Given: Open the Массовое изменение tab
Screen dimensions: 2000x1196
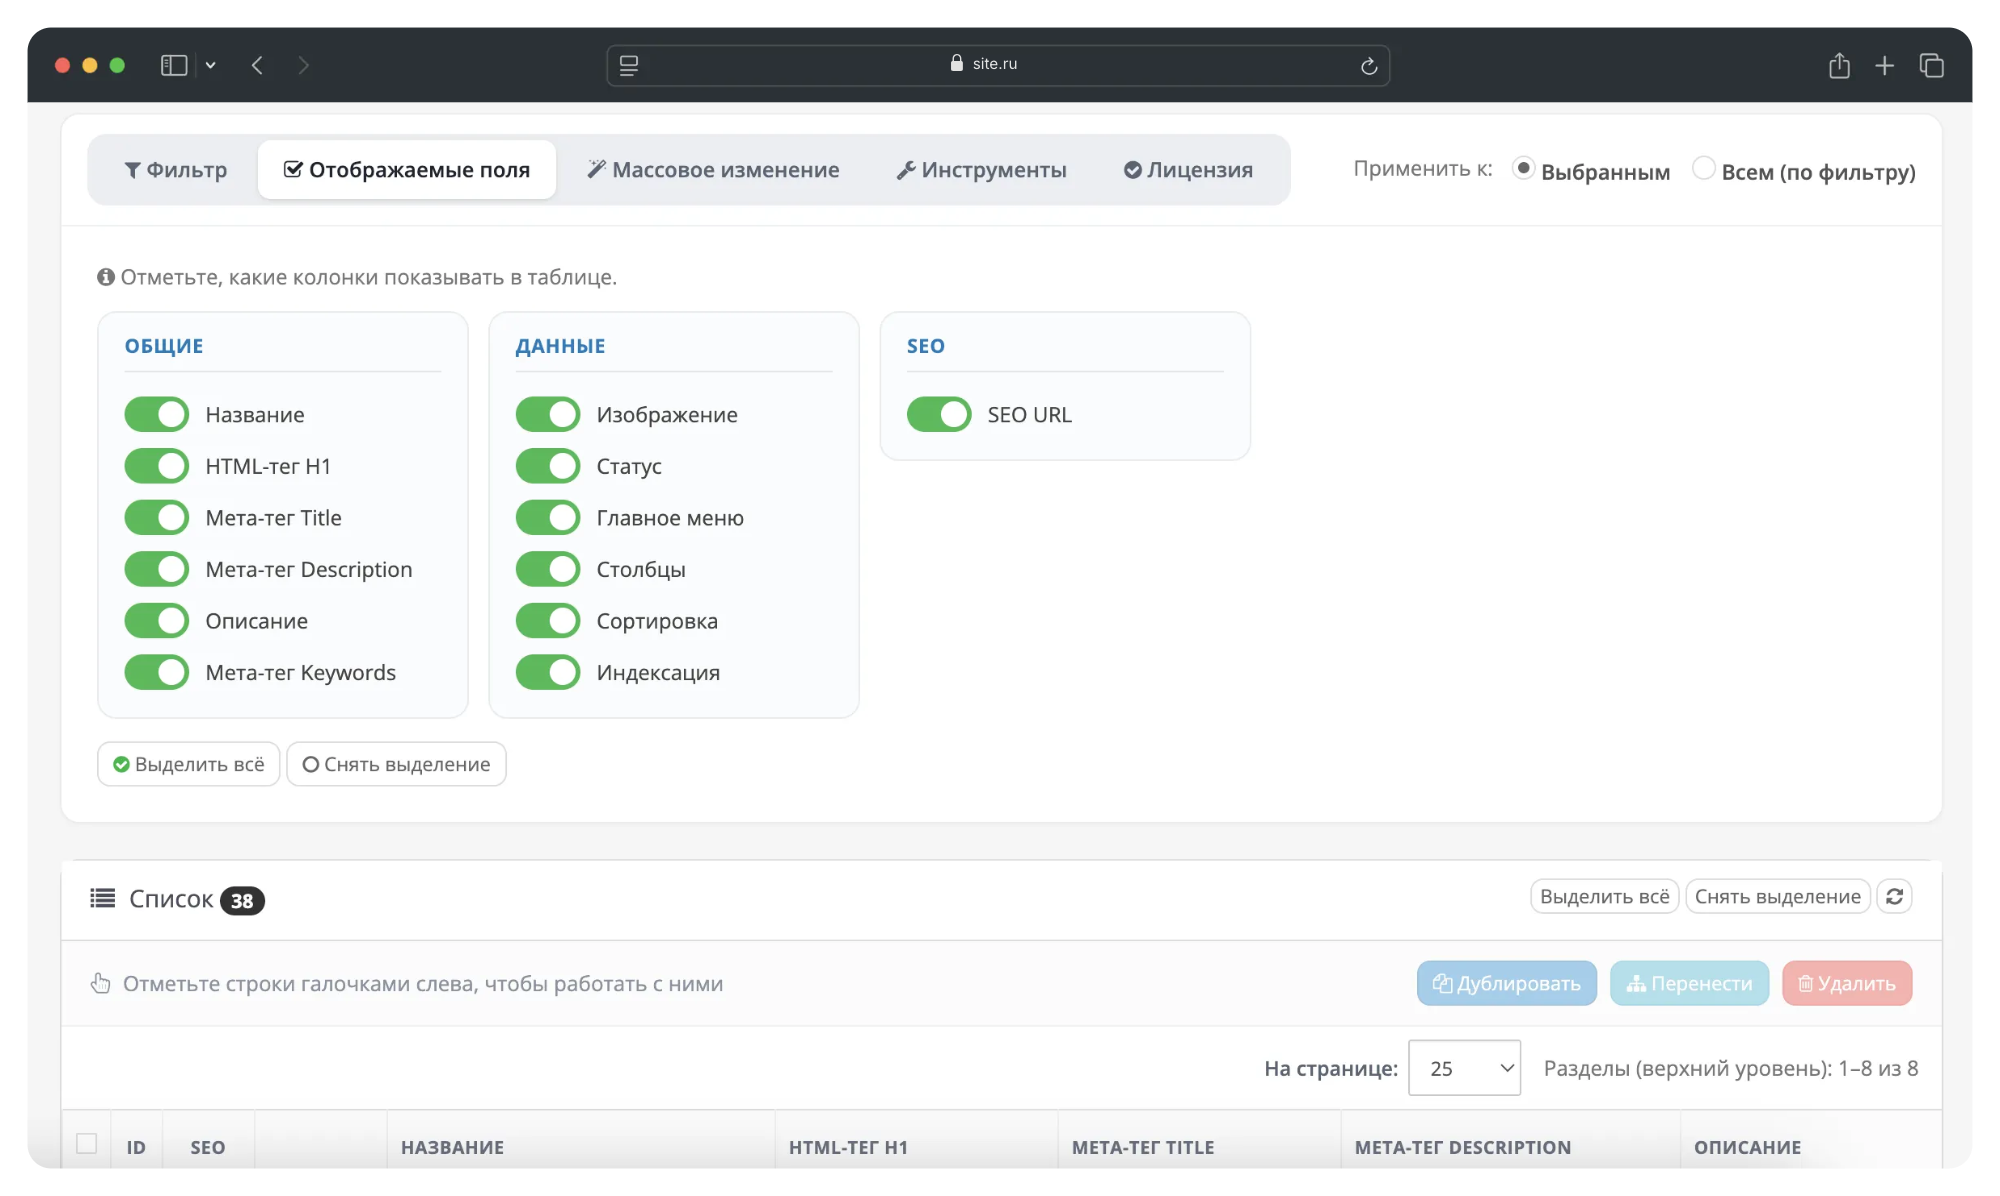Looking at the screenshot, I should coord(713,170).
